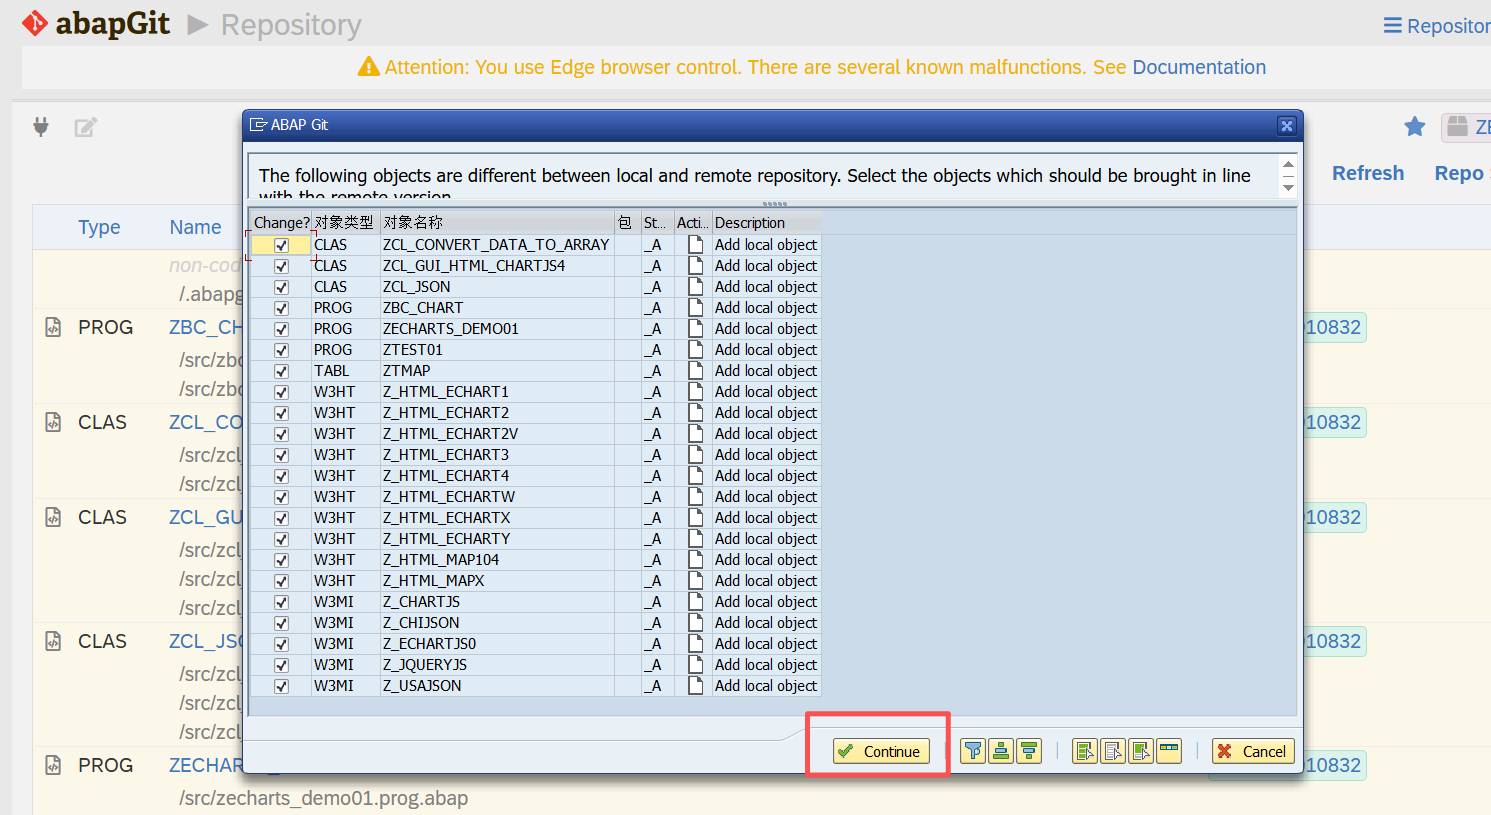
Task: Click the Z_HTML_ECHART2V object name cell
Action: (x=497, y=434)
